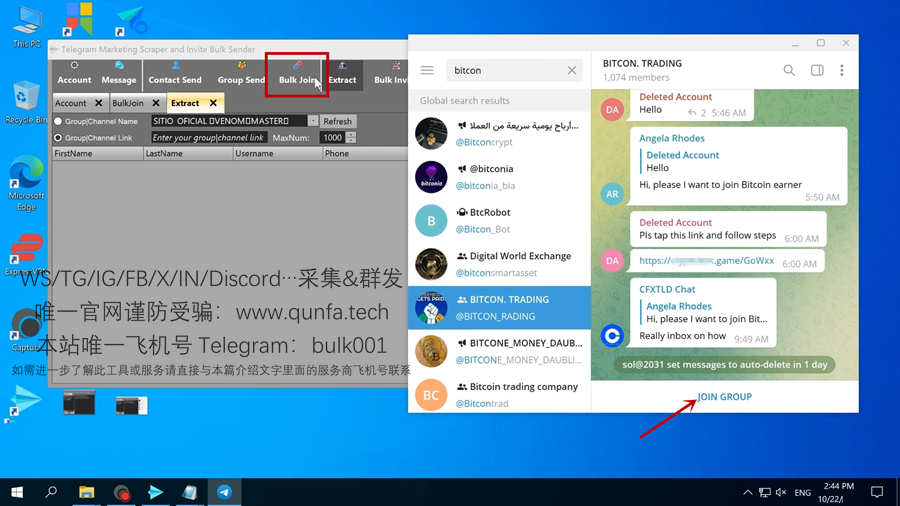The height and width of the screenshot is (506, 900).
Task: Click the Windows Start button
Action: pos(17,492)
